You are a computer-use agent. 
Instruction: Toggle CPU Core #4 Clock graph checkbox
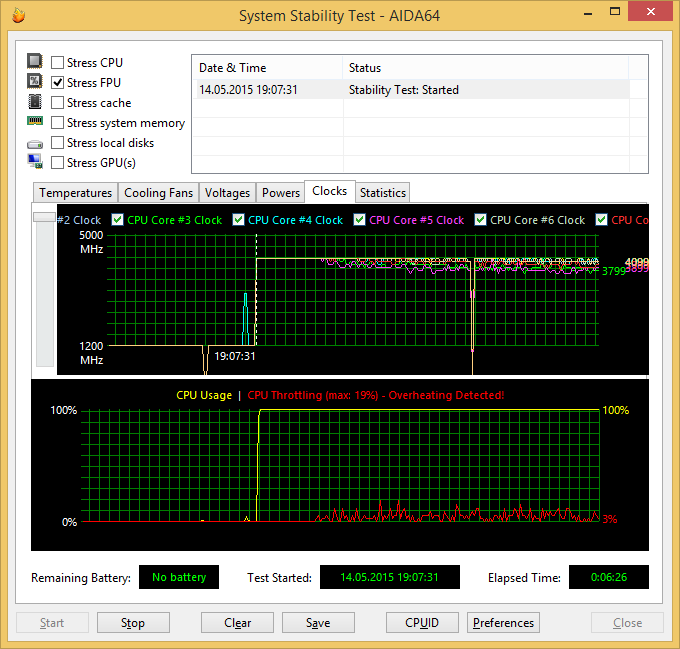pyautogui.click(x=238, y=220)
